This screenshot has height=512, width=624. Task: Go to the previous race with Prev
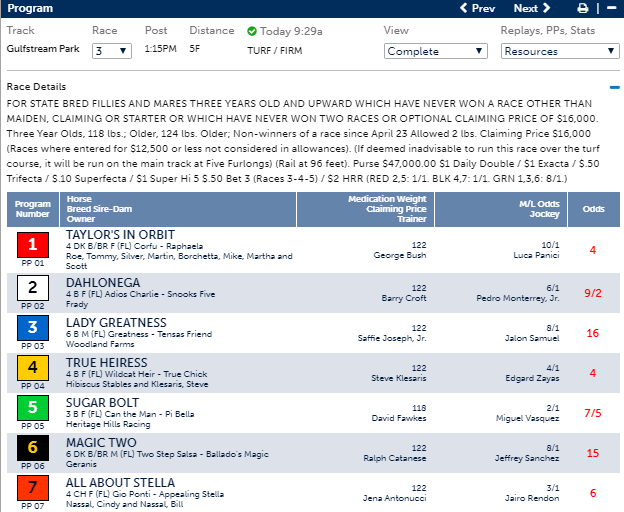[477, 8]
